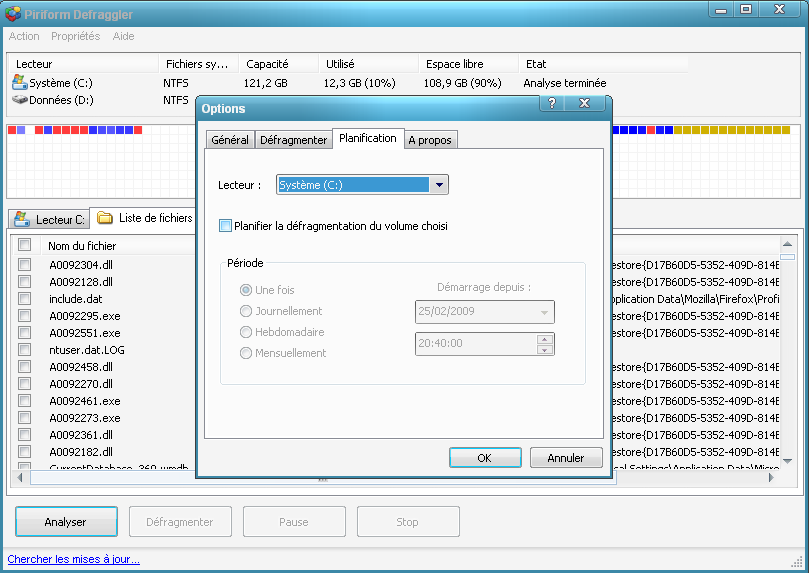This screenshot has width=809, height=573.
Task: Click the folder icon on Liste de fichiers tab
Action: pyautogui.click(x=105, y=218)
